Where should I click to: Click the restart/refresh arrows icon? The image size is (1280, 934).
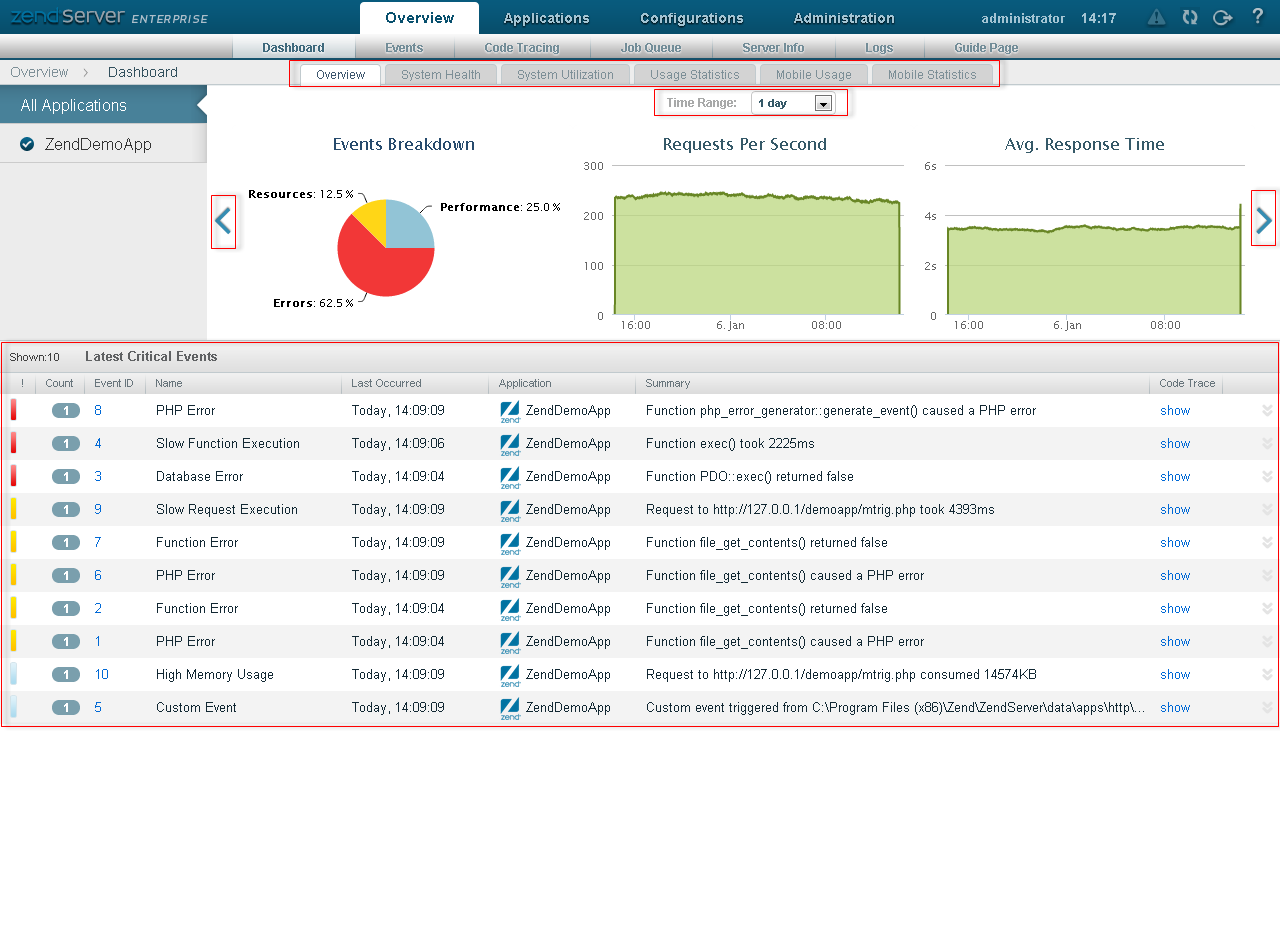click(x=1189, y=17)
